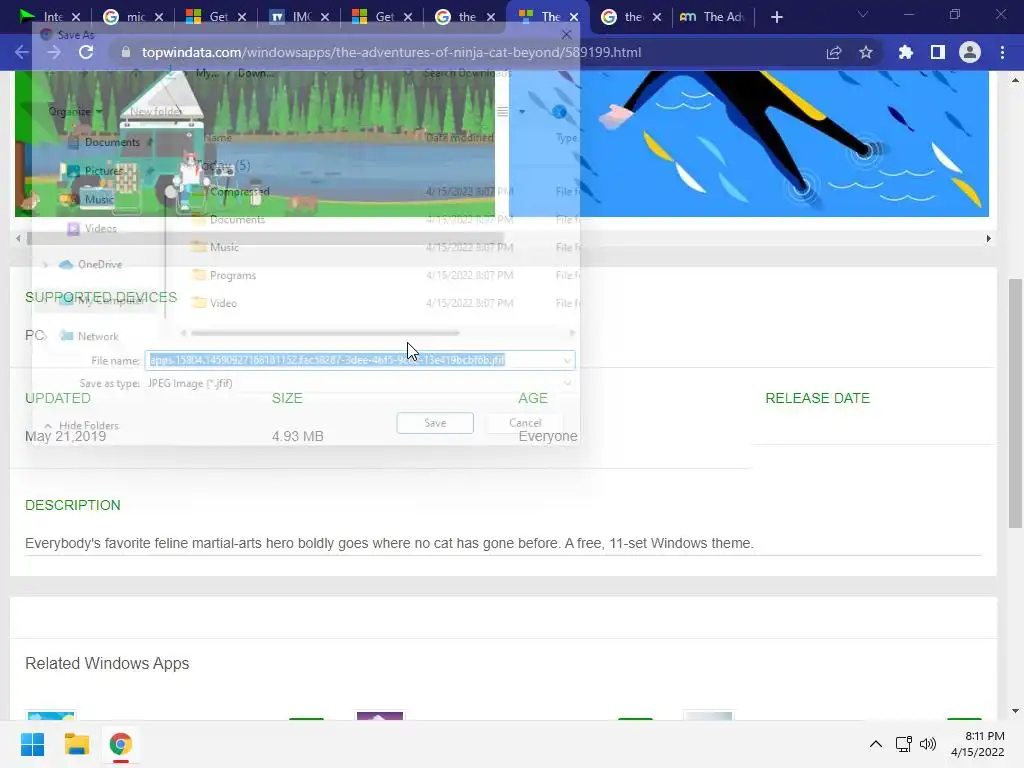Click the right arrow of the screenshot carousel
The width and height of the screenshot is (1024, 768).
pos(988,238)
